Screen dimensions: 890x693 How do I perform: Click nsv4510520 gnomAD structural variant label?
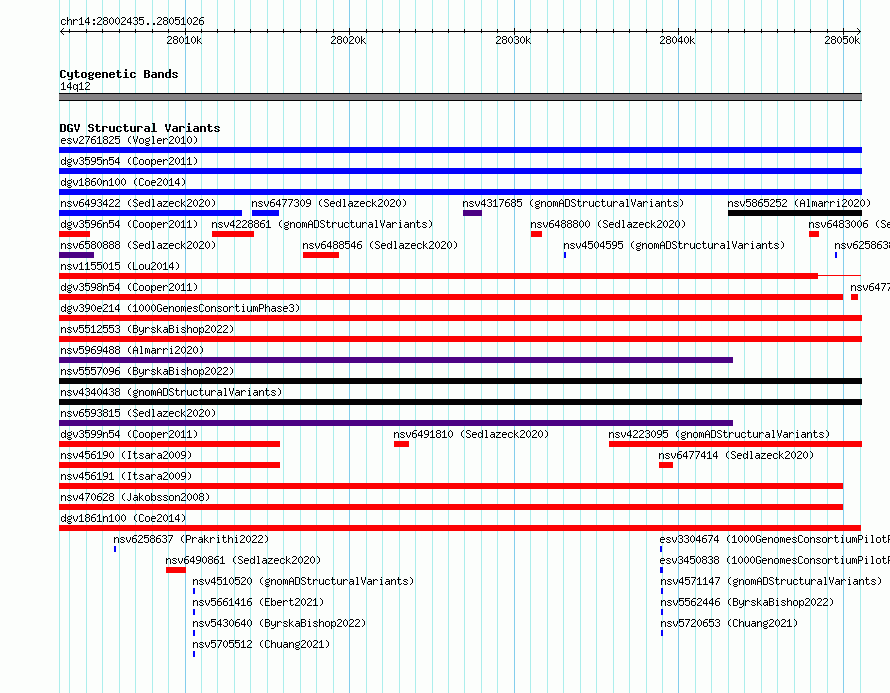pyautogui.click(x=303, y=581)
